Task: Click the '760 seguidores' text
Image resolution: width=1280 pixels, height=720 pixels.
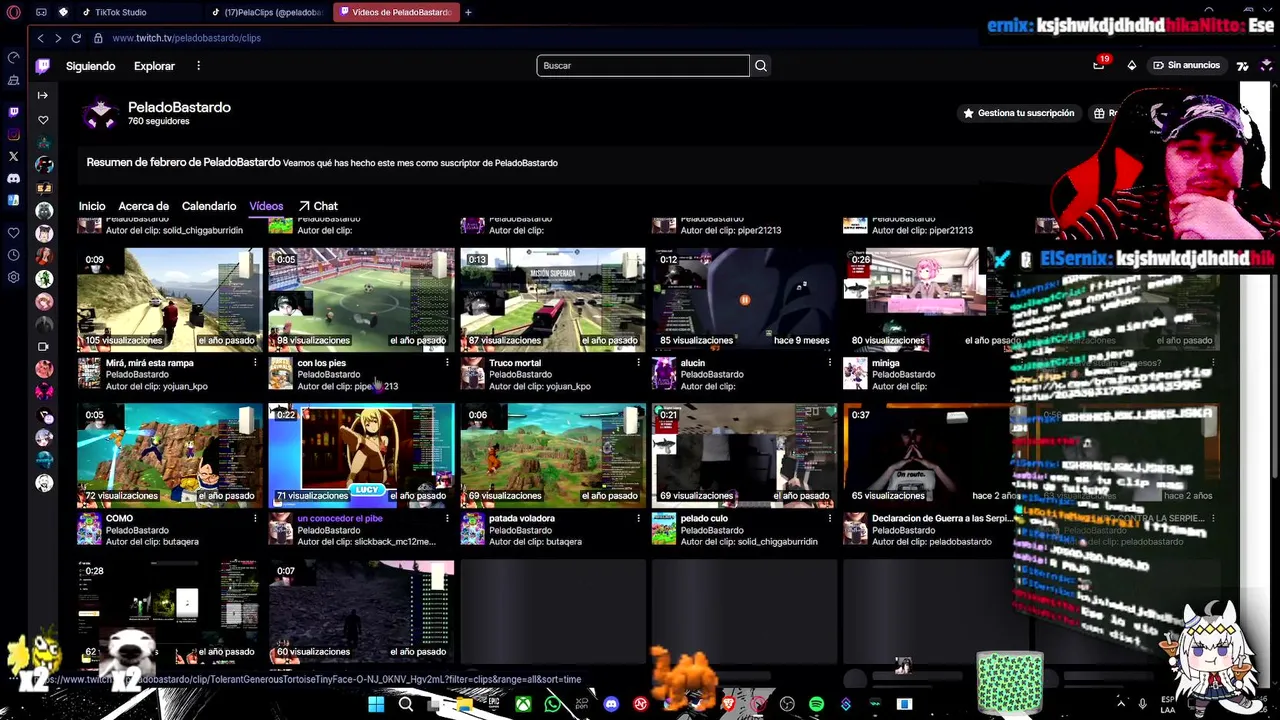Action: tap(158, 122)
